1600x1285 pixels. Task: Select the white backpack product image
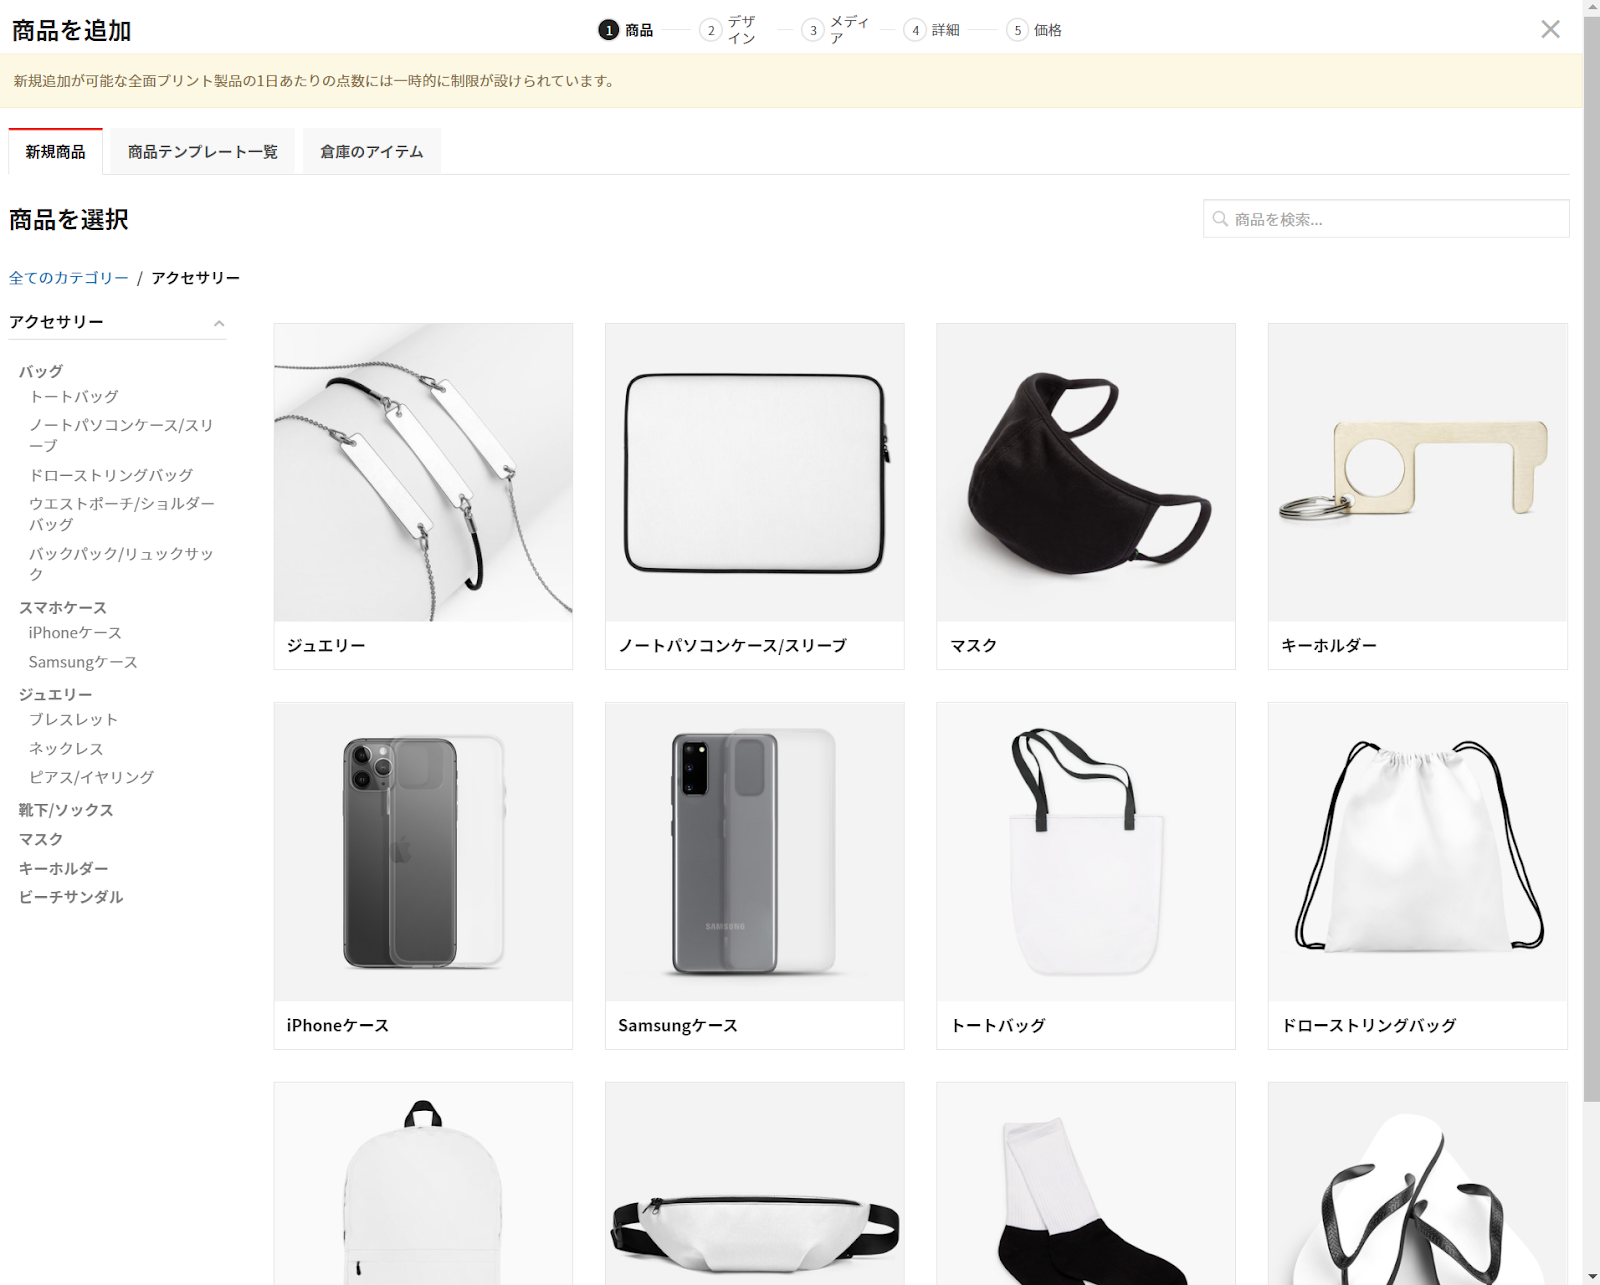pos(423,1184)
